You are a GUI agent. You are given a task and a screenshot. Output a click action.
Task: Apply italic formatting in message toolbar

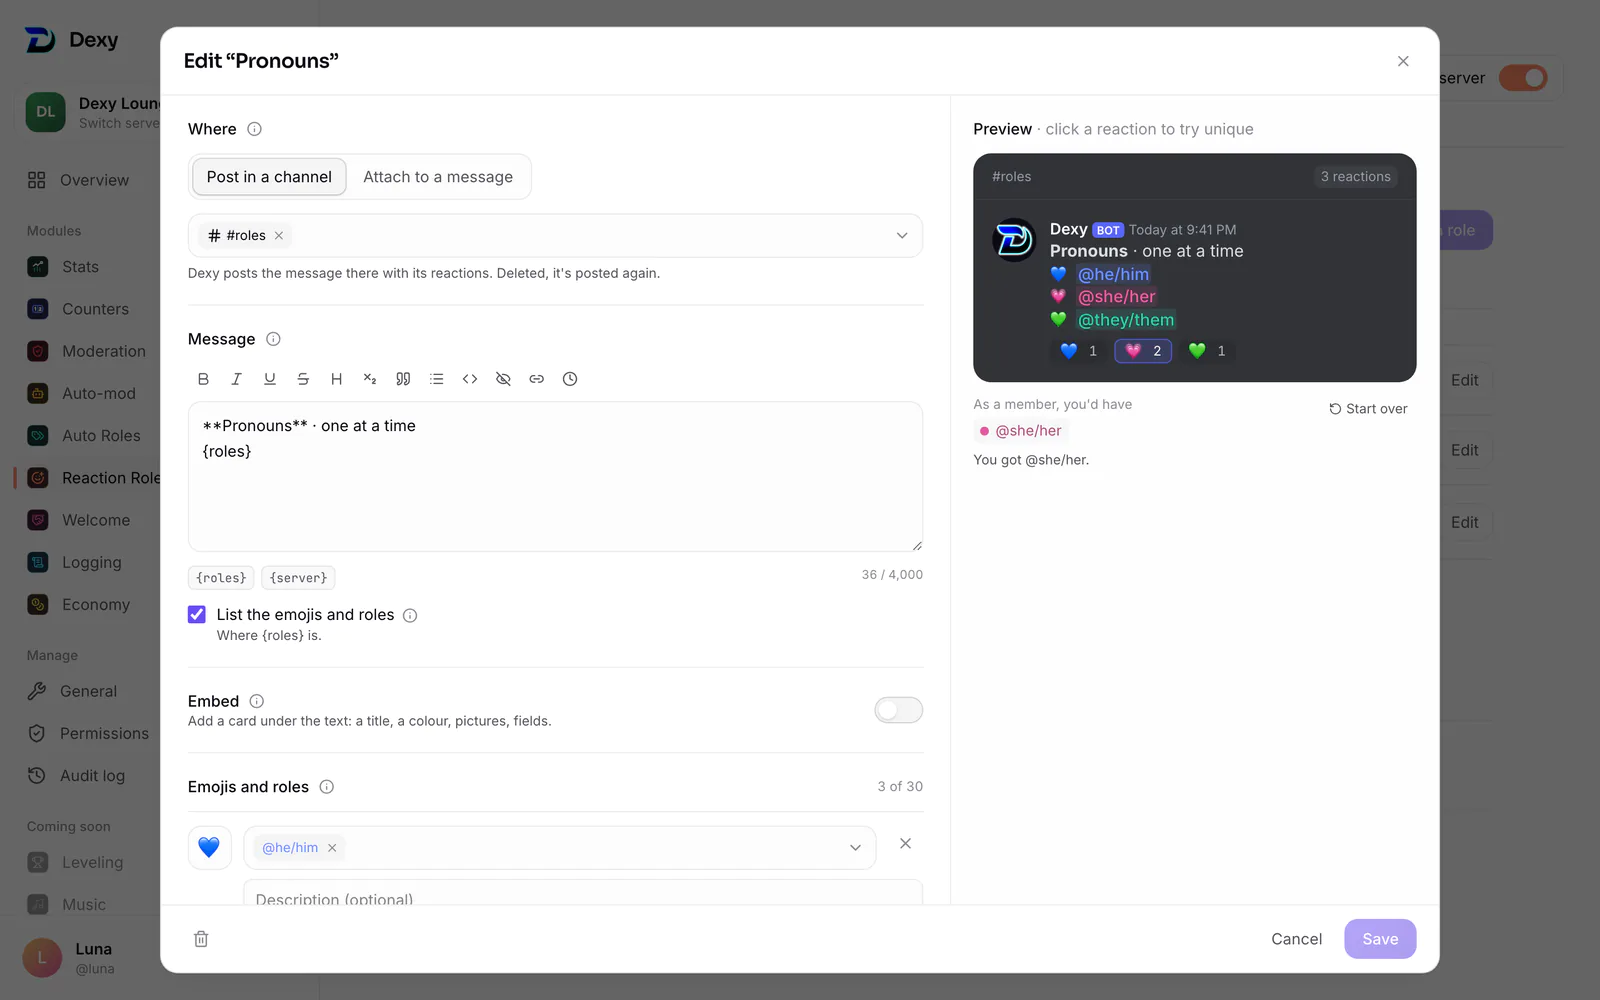236,379
